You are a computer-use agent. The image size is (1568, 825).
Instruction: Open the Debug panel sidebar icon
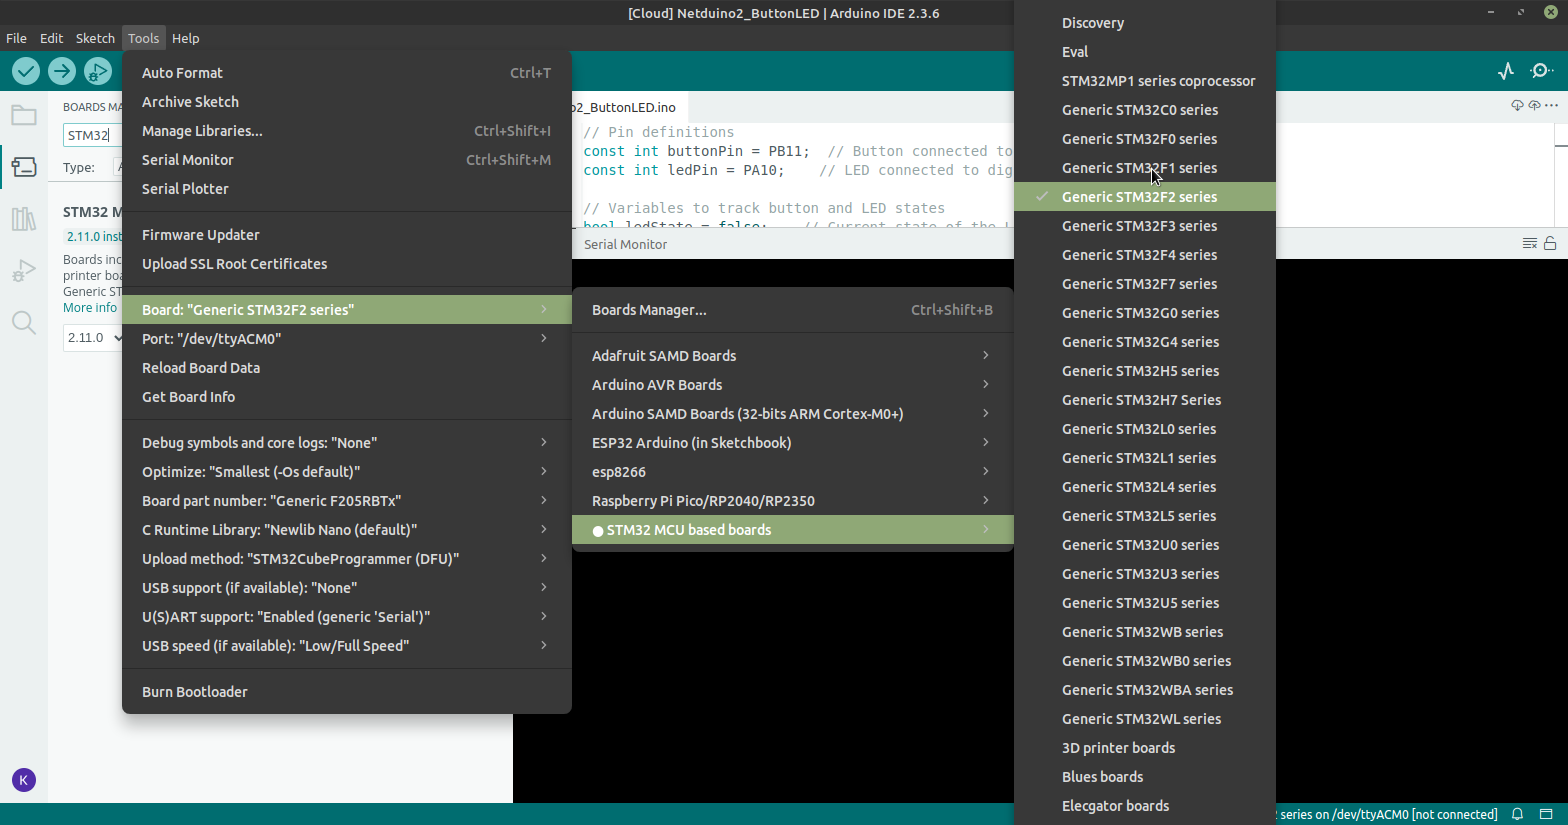click(x=24, y=270)
